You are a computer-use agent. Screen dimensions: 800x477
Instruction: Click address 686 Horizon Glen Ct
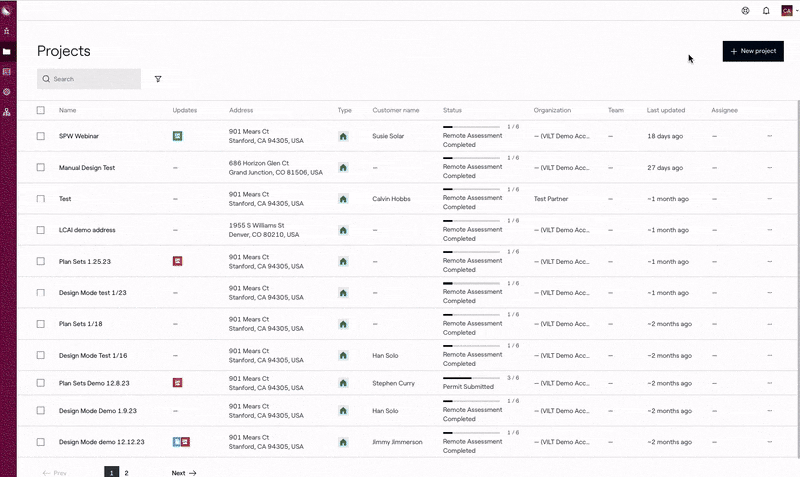point(259,163)
